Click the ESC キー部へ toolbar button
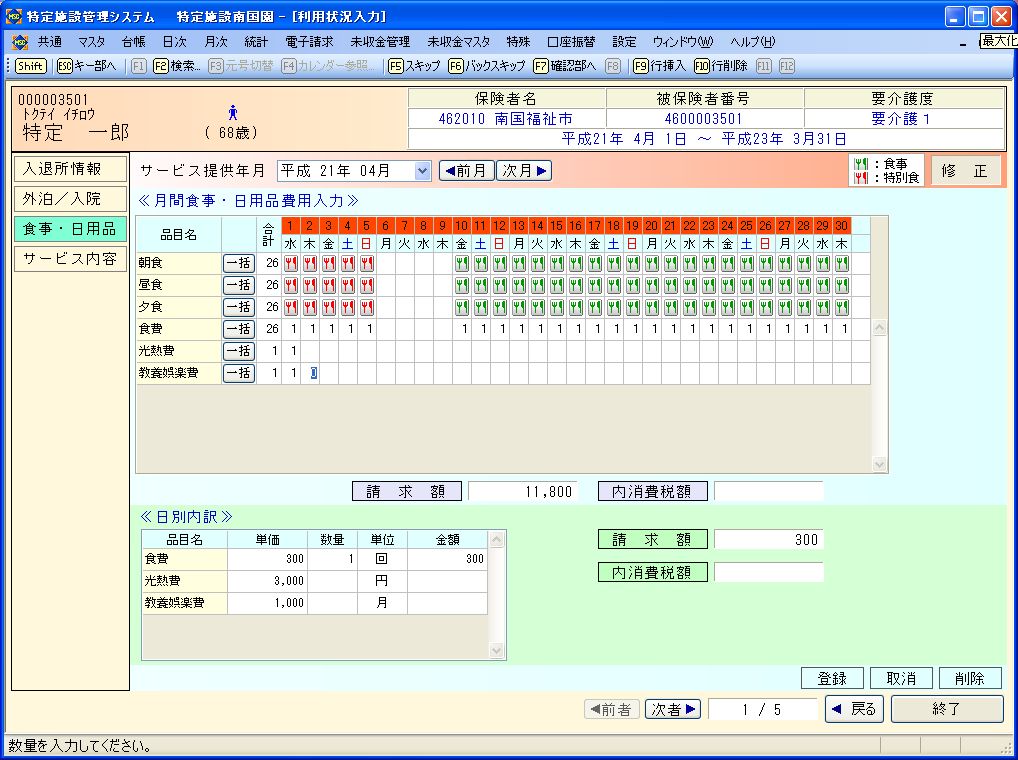The image size is (1018, 760). (87, 65)
